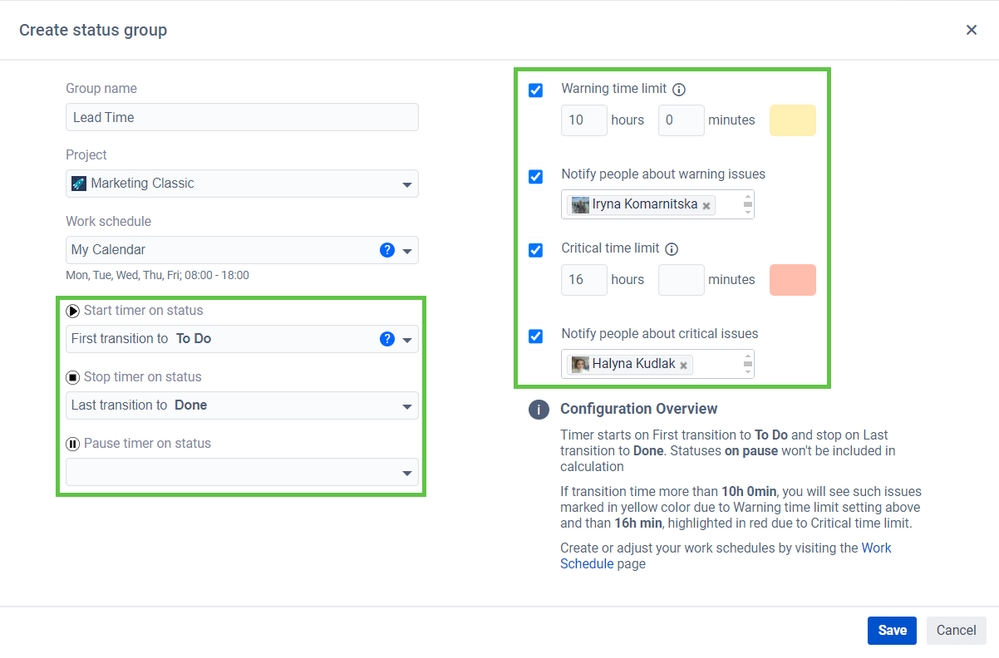The image size is (999, 658).
Task: Click Halyna Kudlak's avatar
Action: pyautogui.click(x=580, y=364)
